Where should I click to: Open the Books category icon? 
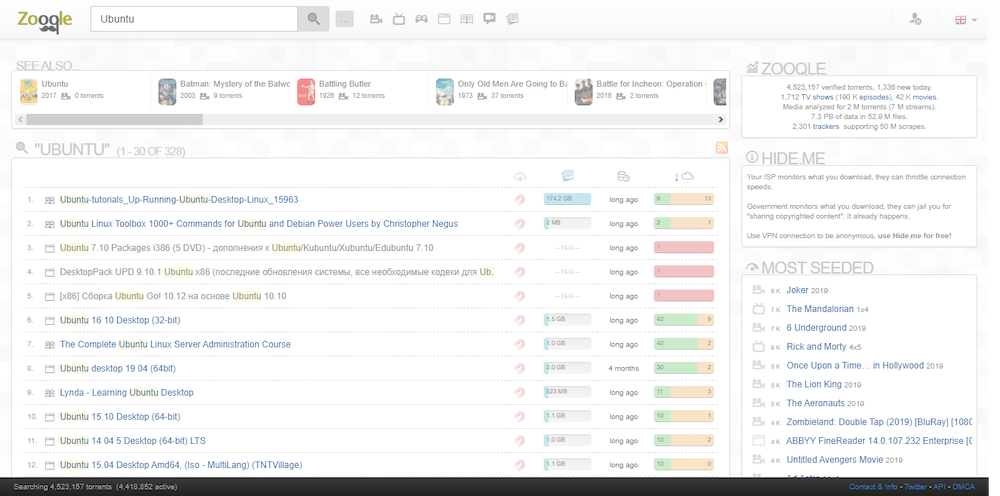click(x=467, y=19)
